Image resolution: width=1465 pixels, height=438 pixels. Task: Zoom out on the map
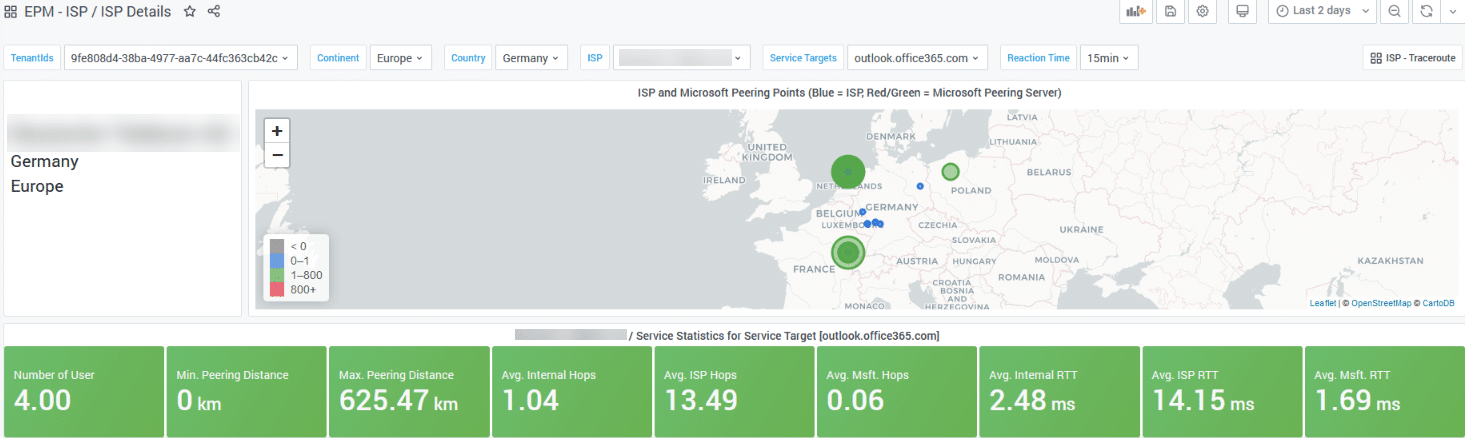pyautogui.click(x=277, y=156)
